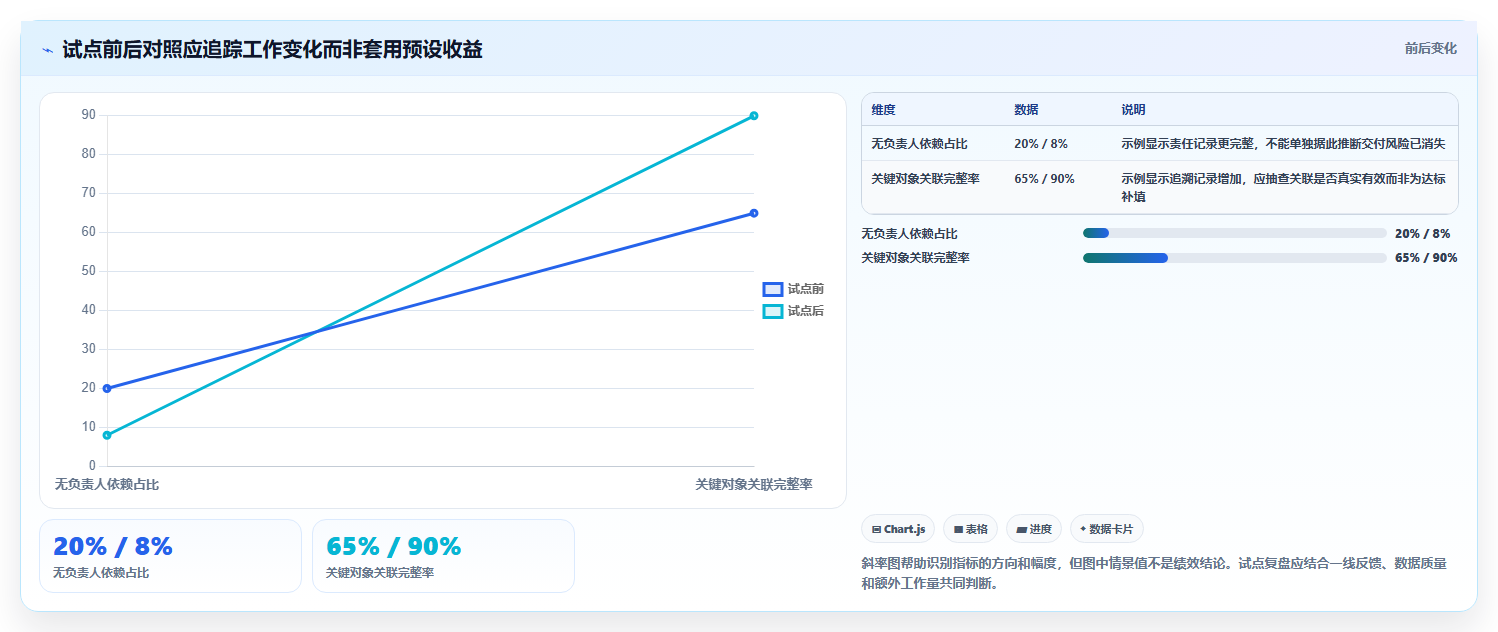Click the 试点前 data point at 20

107,388
